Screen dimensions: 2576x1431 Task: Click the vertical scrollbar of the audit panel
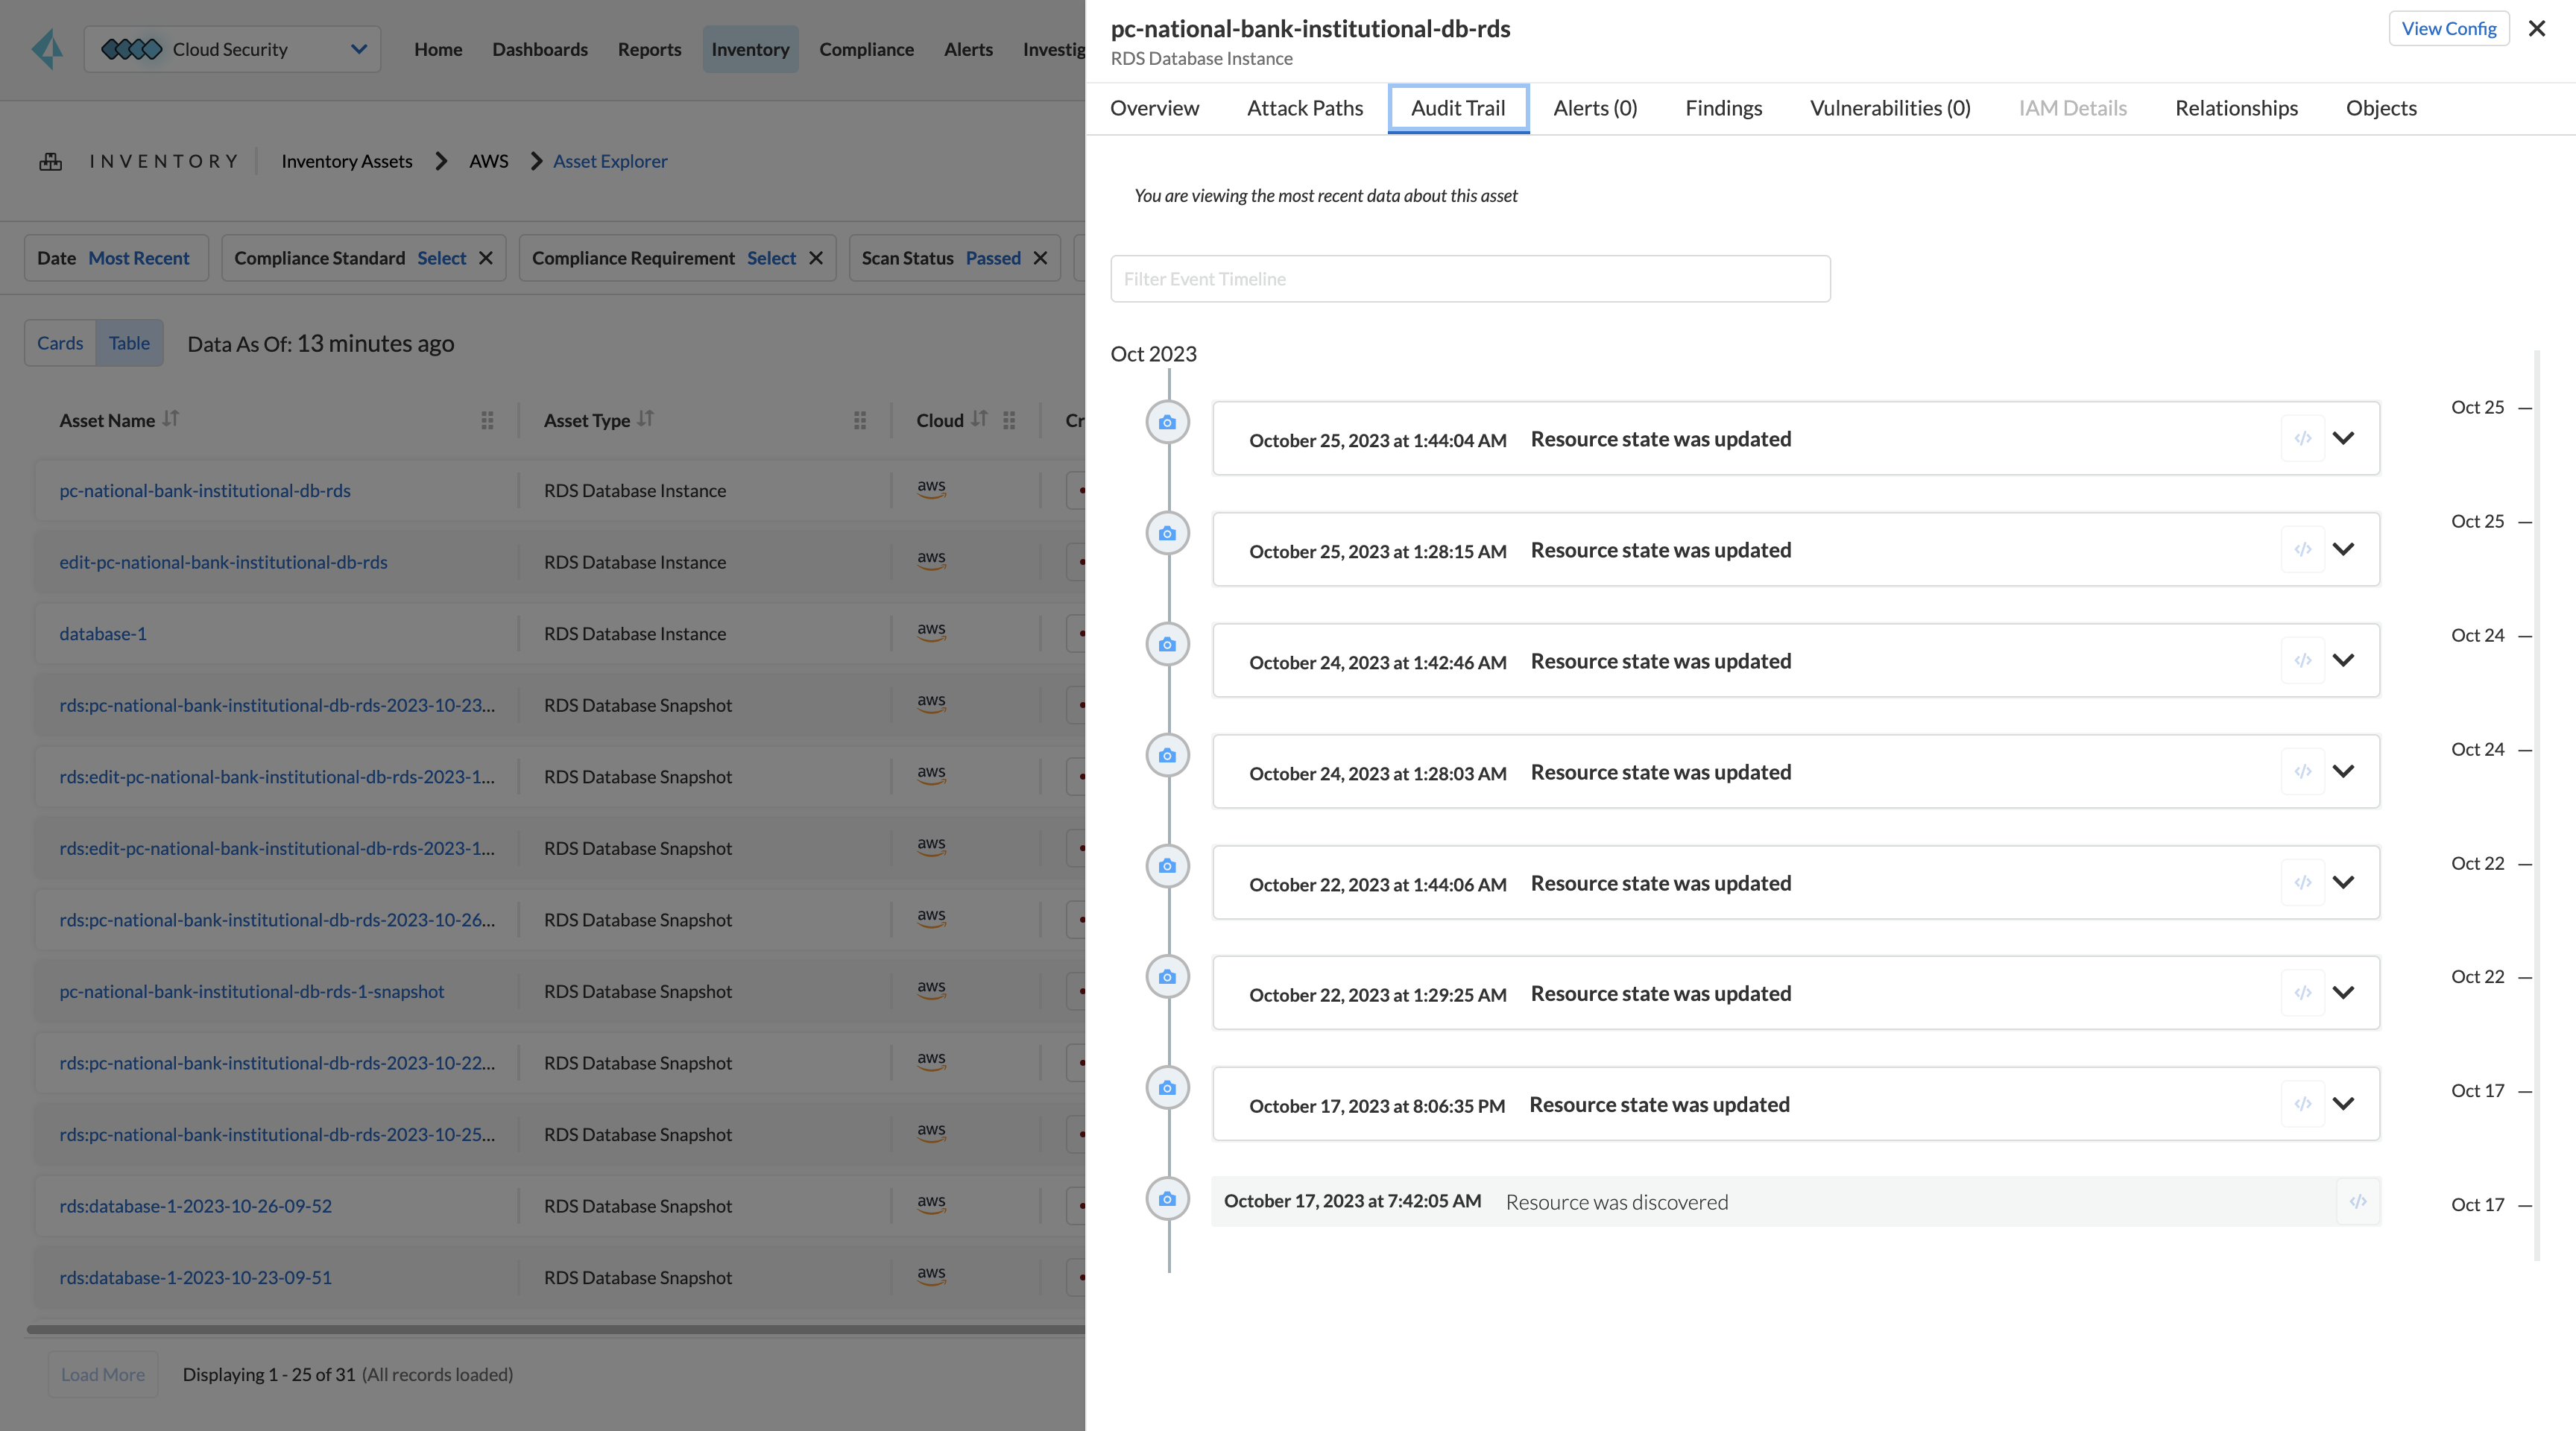[x=2539, y=800]
